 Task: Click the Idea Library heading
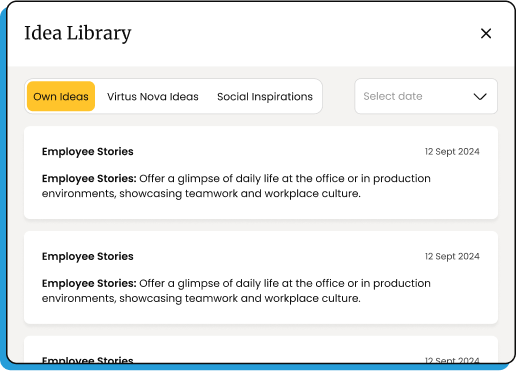(78, 33)
